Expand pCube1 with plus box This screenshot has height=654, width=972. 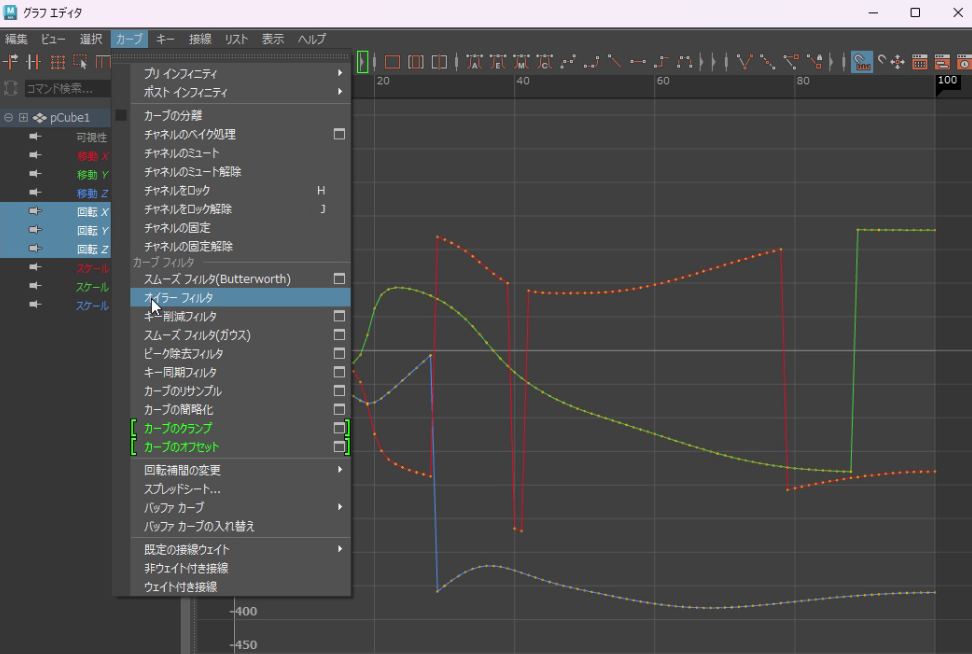(x=24, y=117)
